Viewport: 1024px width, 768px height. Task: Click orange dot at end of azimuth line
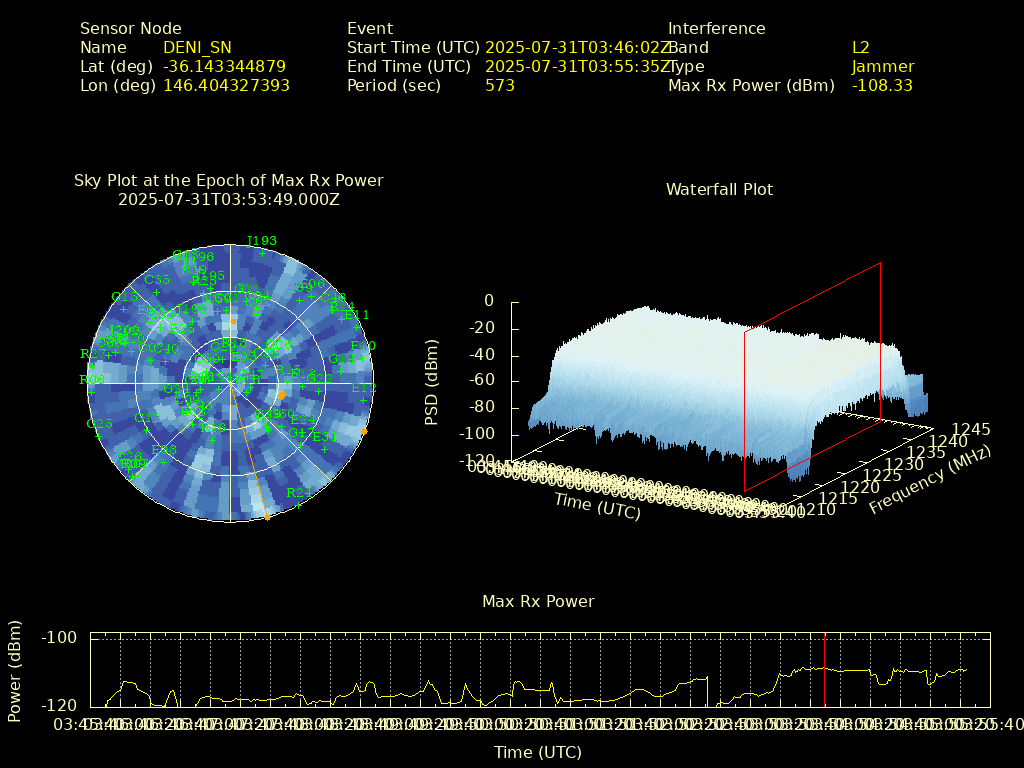tap(267, 517)
